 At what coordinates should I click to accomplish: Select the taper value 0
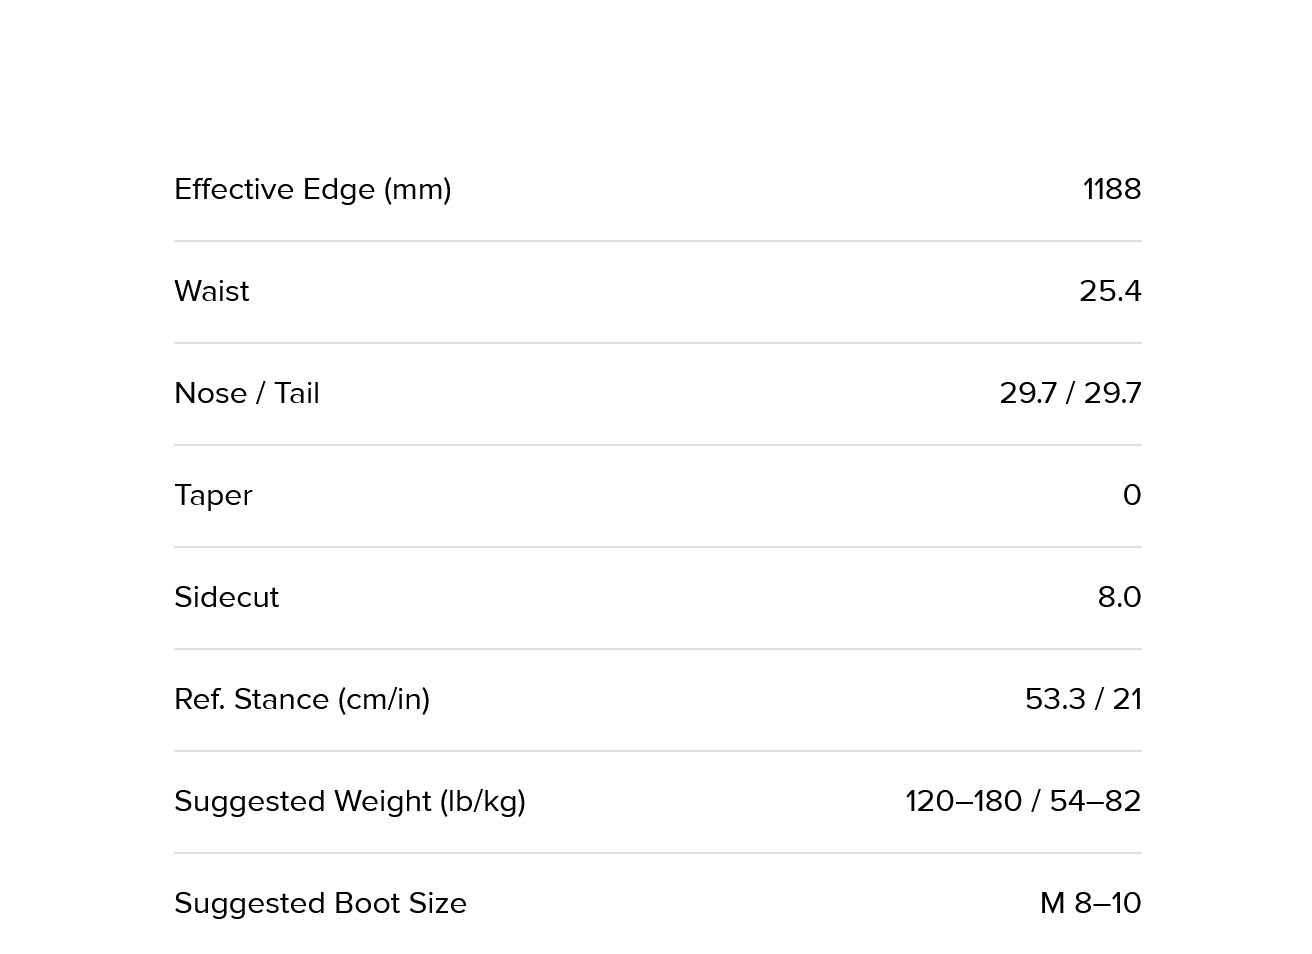pos(1131,495)
